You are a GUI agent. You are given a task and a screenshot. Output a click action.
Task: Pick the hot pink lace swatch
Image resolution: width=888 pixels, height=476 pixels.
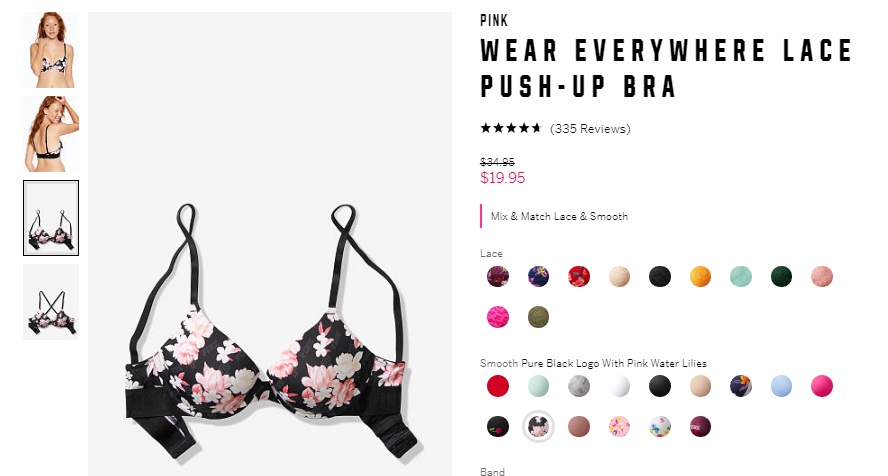(498, 317)
